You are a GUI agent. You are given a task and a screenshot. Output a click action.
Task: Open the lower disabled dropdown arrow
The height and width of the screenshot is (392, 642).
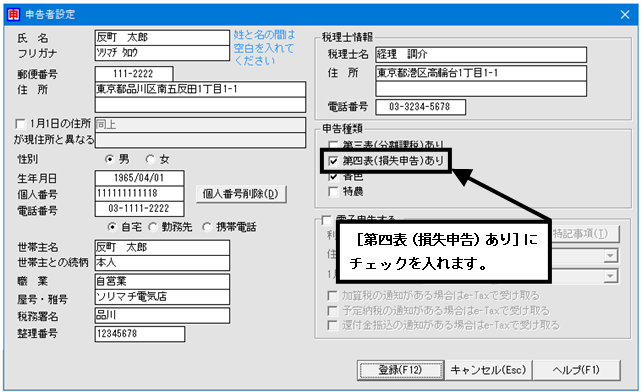click(610, 276)
